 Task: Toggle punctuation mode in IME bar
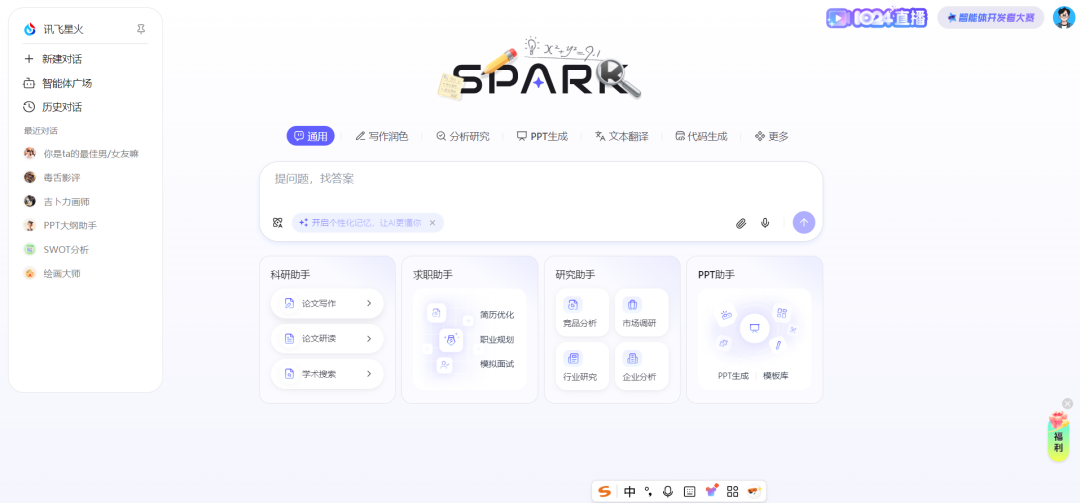[x=647, y=491]
